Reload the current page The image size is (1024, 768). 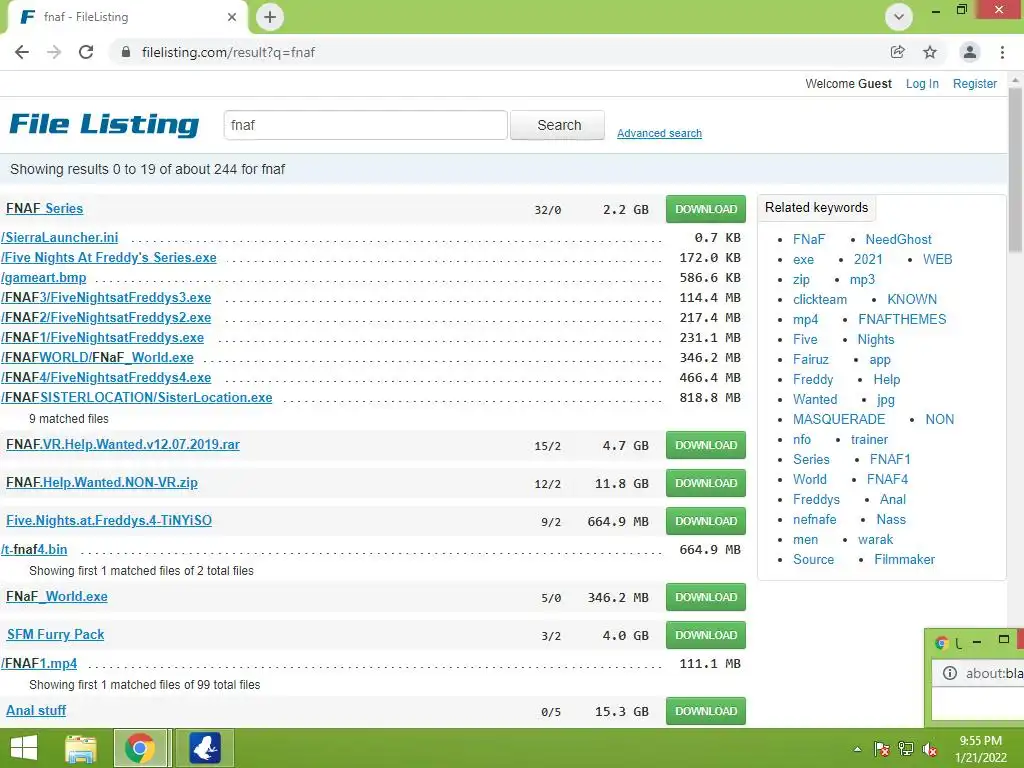click(x=86, y=52)
